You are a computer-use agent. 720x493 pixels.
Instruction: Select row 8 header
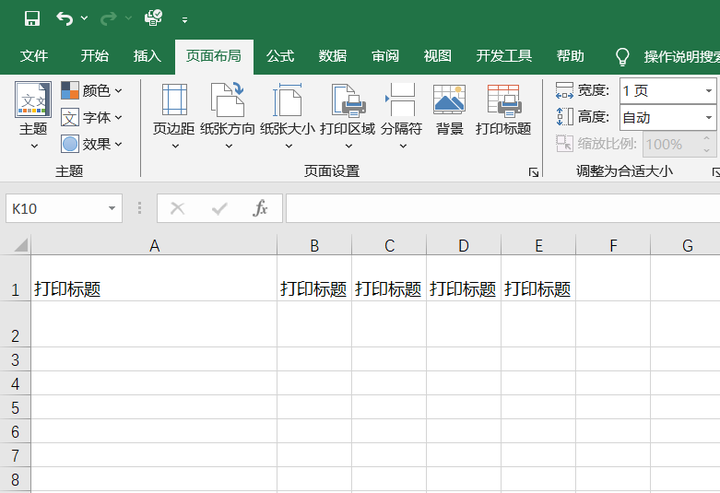pyautogui.click(x=15, y=479)
